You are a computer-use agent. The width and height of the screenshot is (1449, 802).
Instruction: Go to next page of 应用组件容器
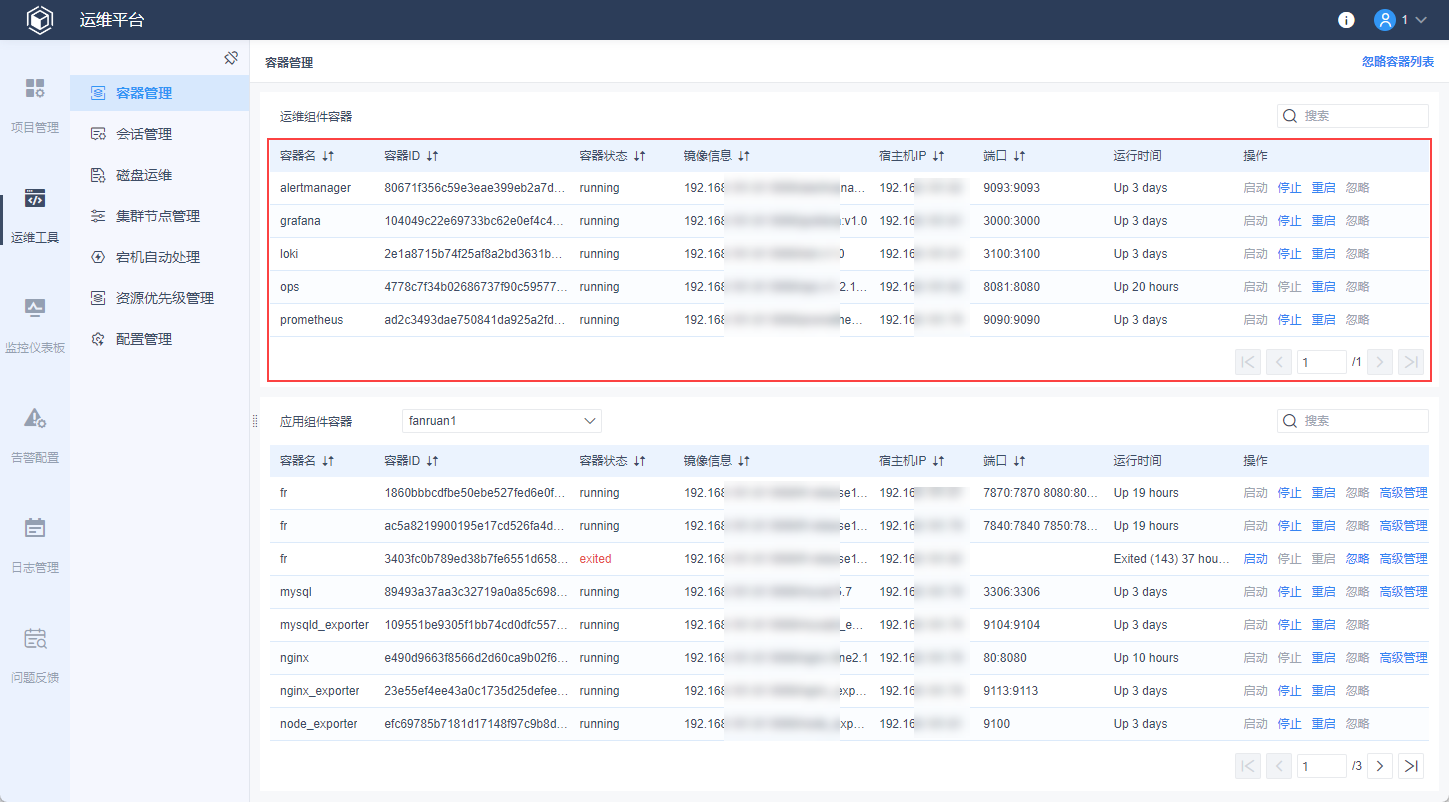pyautogui.click(x=1380, y=766)
